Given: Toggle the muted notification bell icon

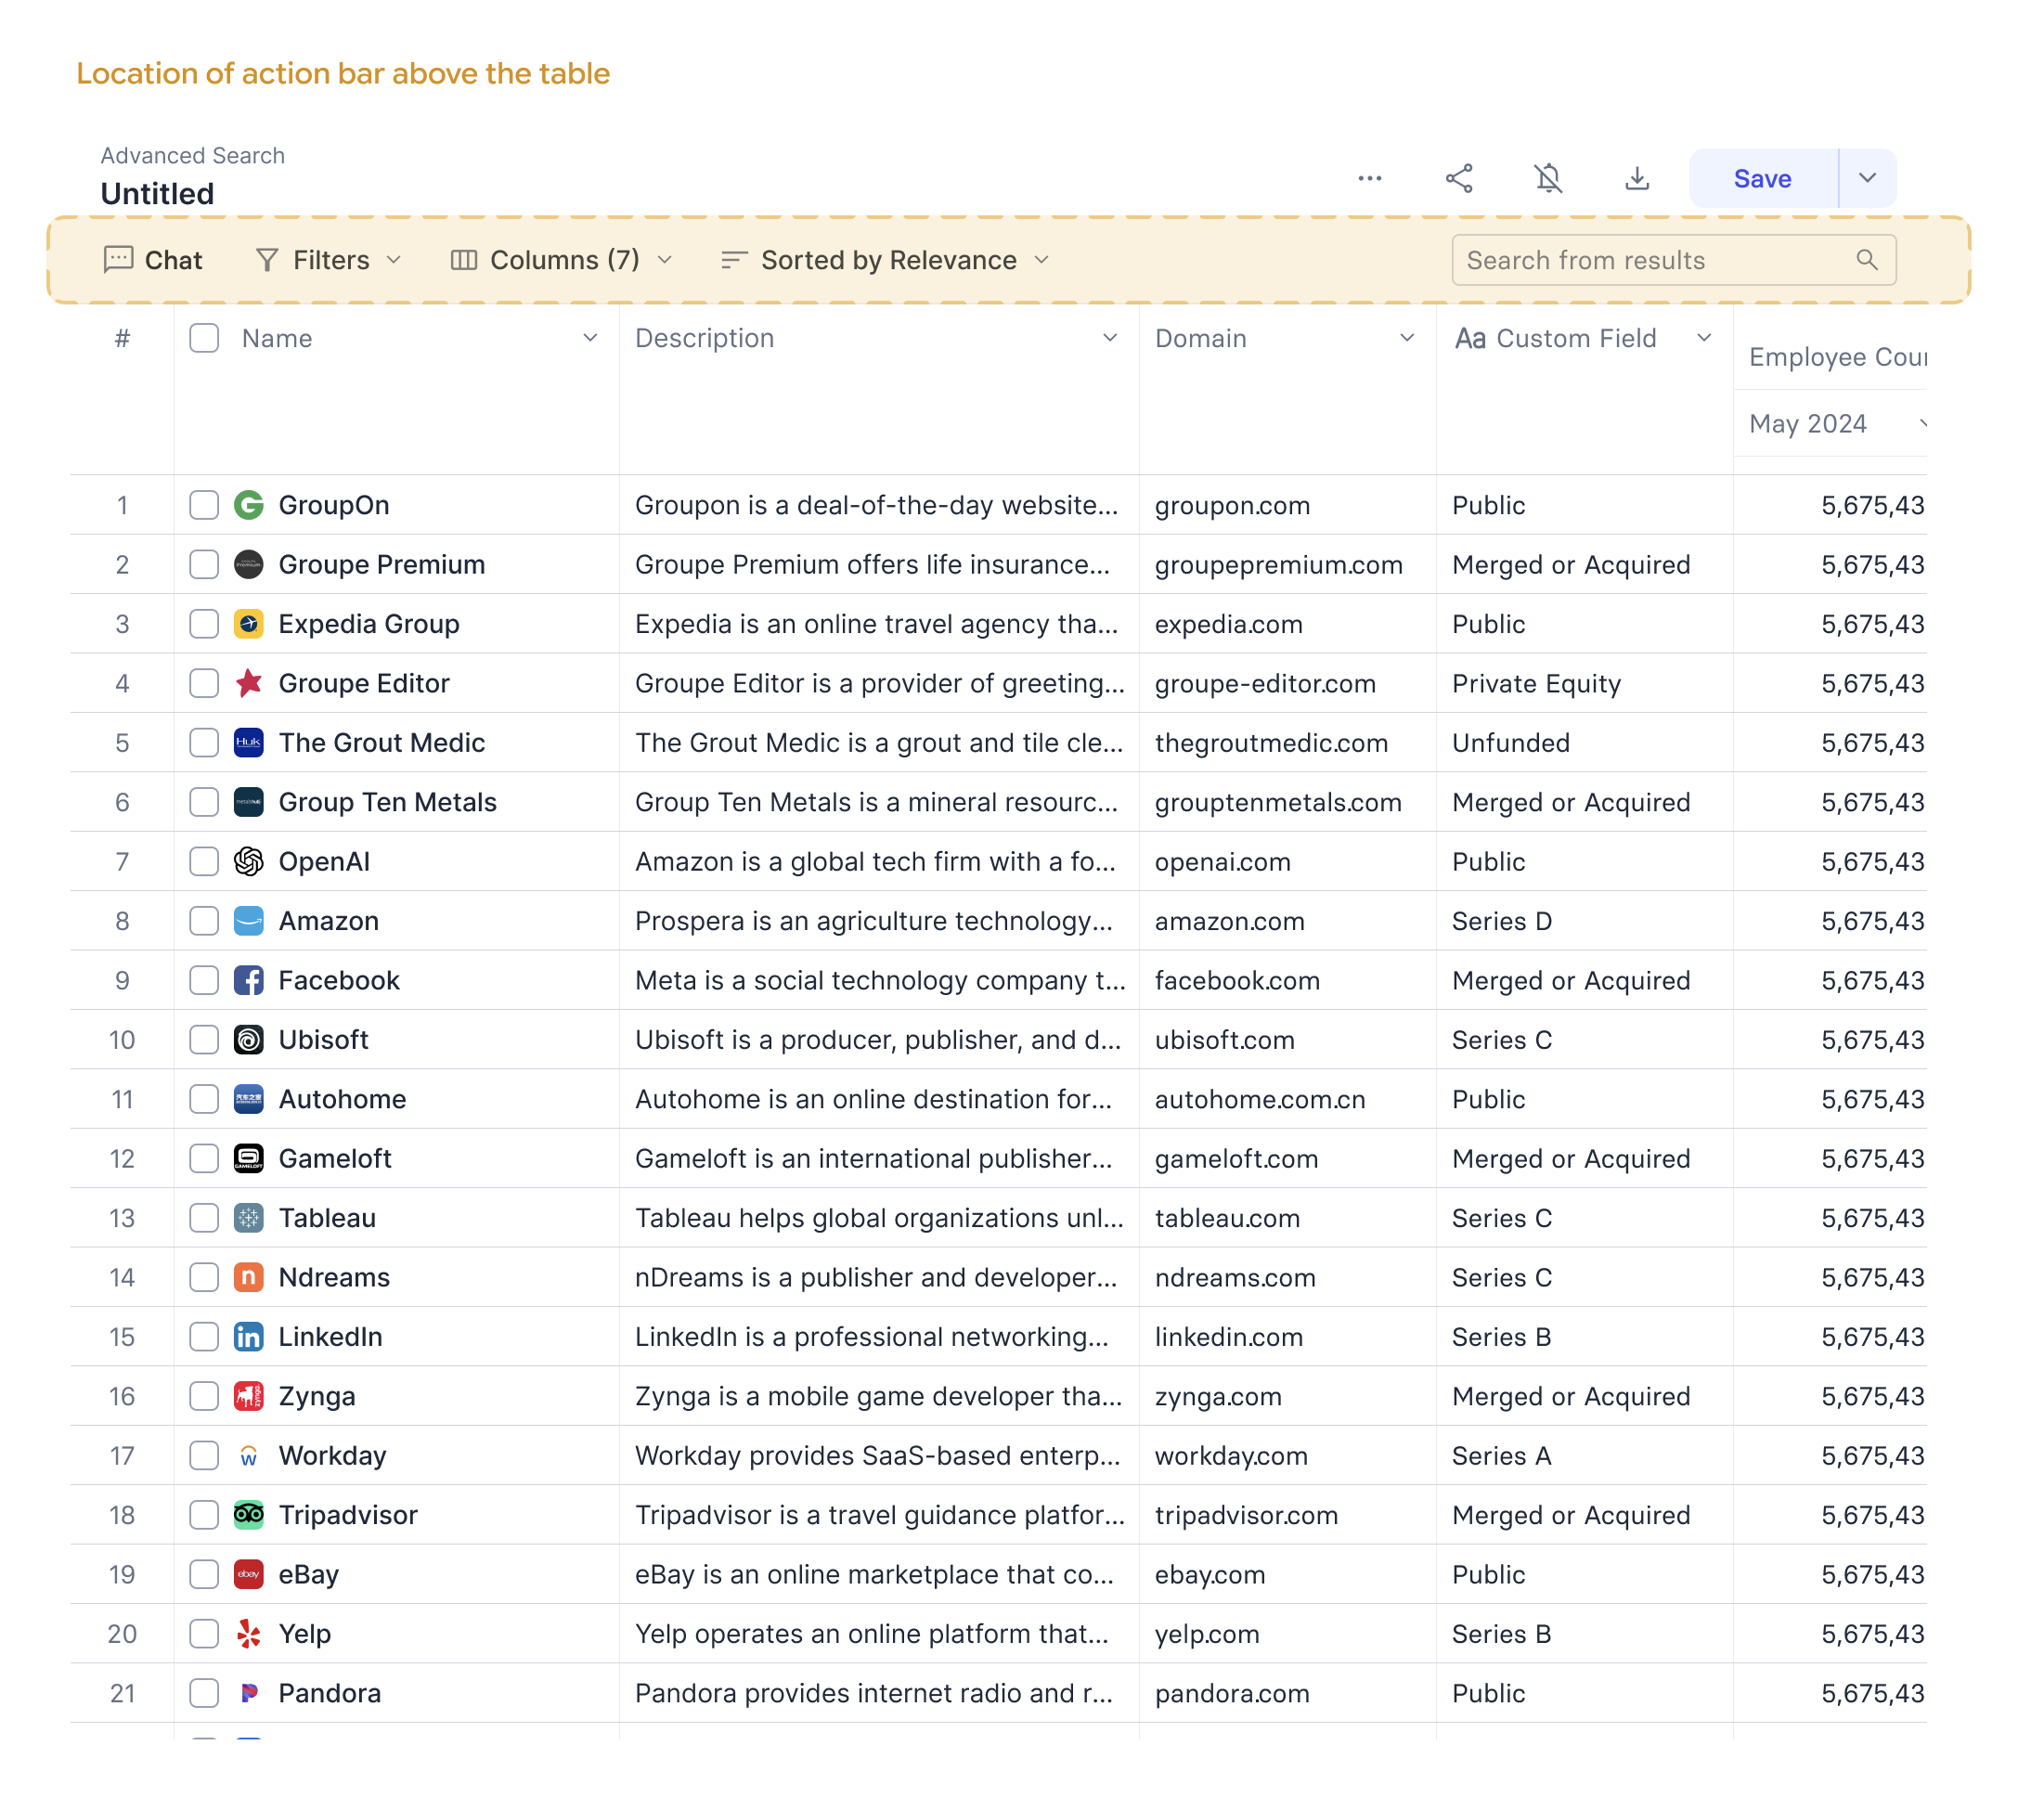Looking at the screenshot, I should pyautogui.click(x=1548, y=179).
